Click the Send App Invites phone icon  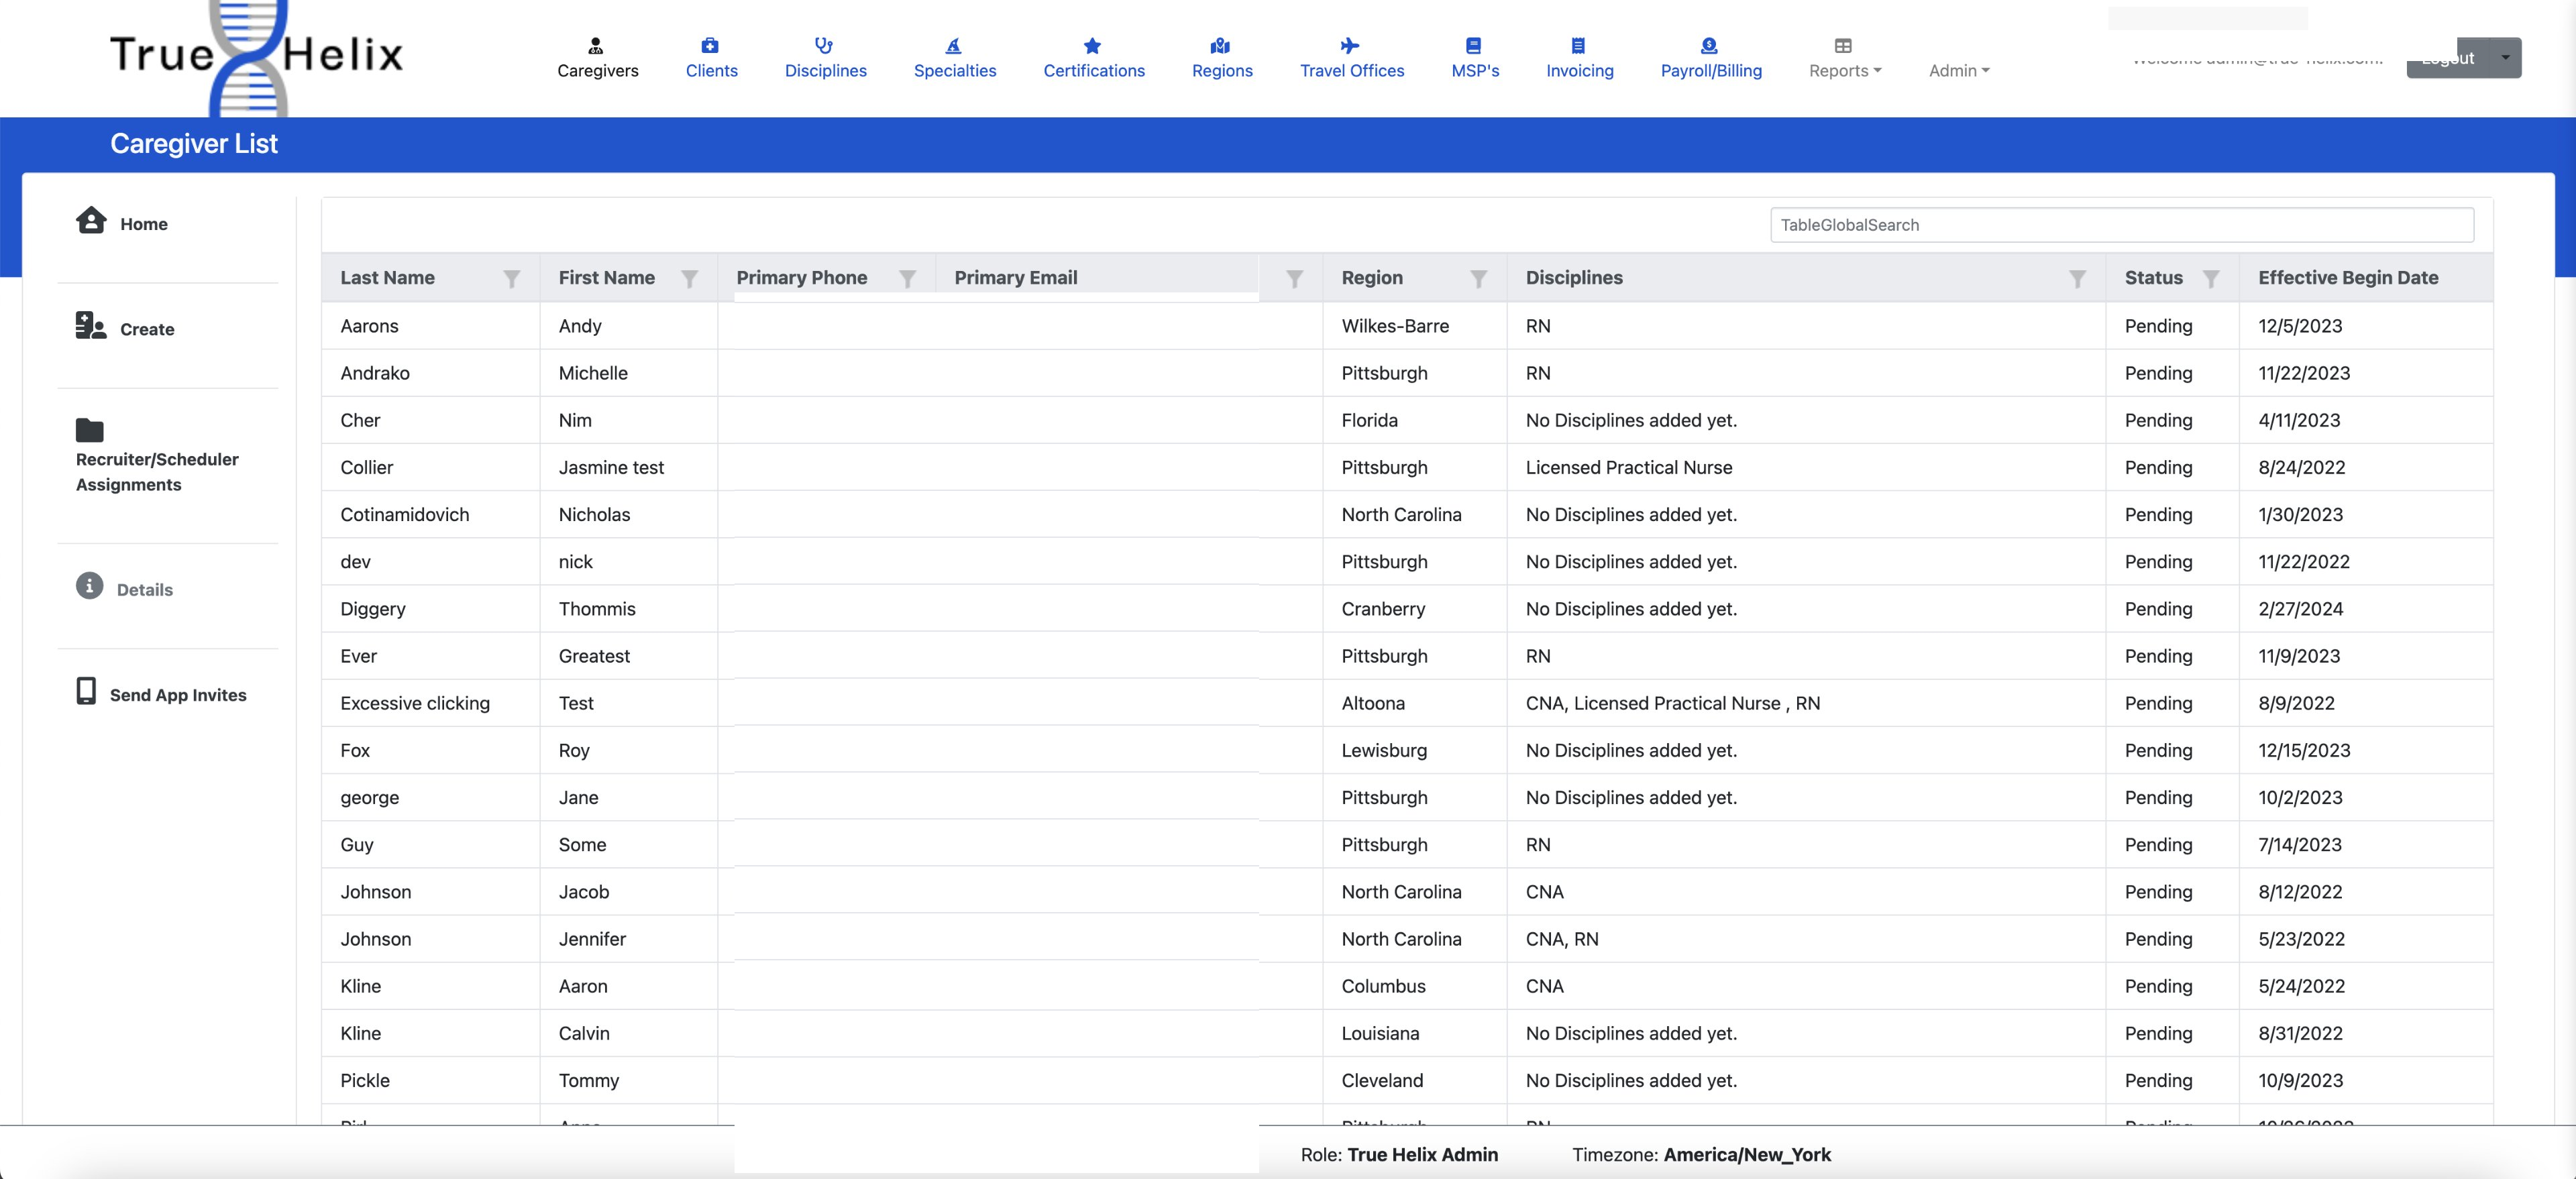87,691
